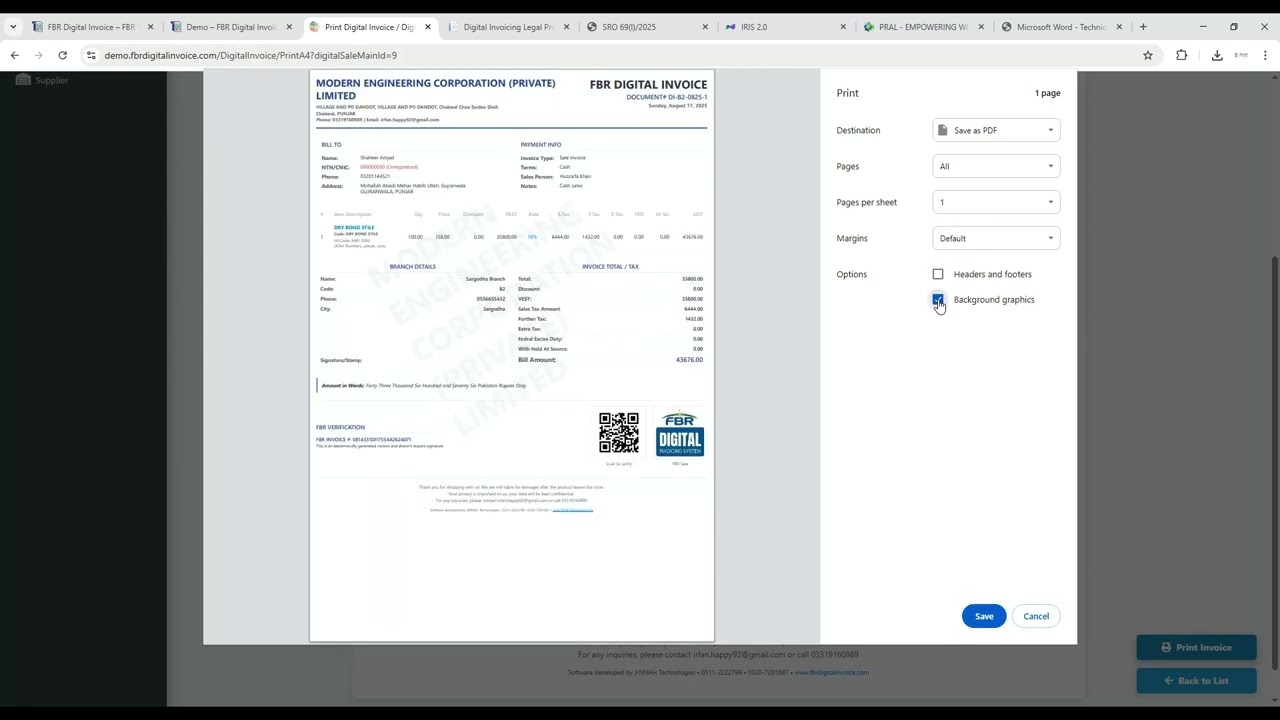Open the Pages dropdown showing All

pyautogui.click(x=996, y=166)
